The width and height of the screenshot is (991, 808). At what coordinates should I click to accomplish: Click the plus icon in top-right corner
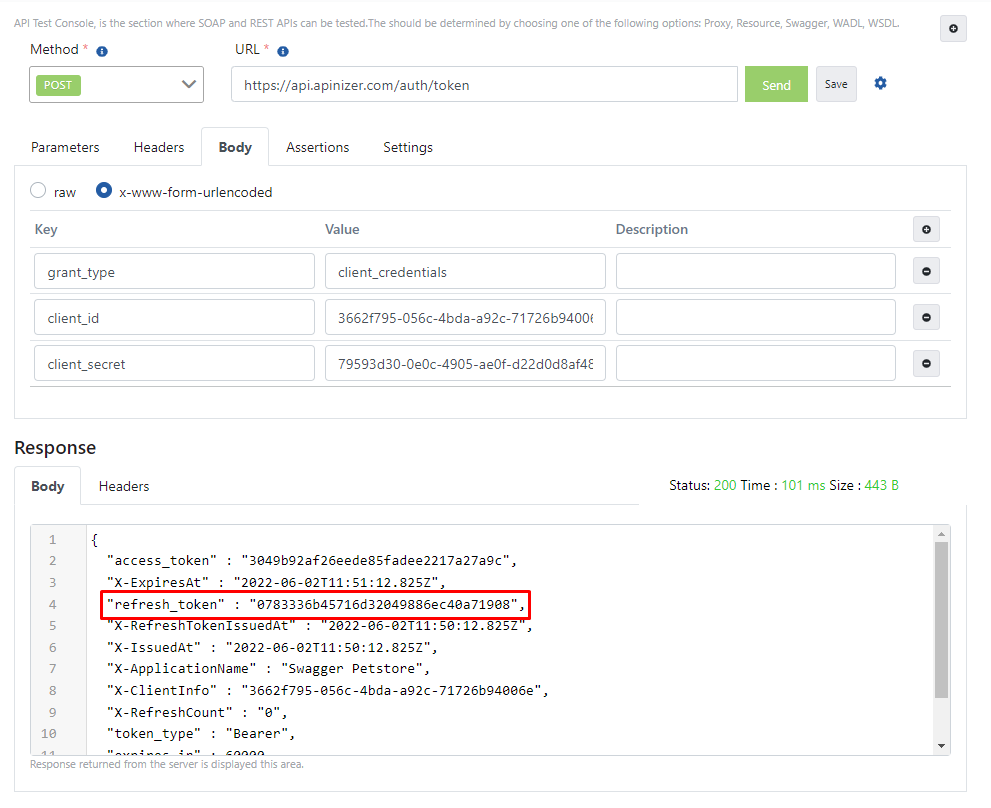click(x=953, y=29)
